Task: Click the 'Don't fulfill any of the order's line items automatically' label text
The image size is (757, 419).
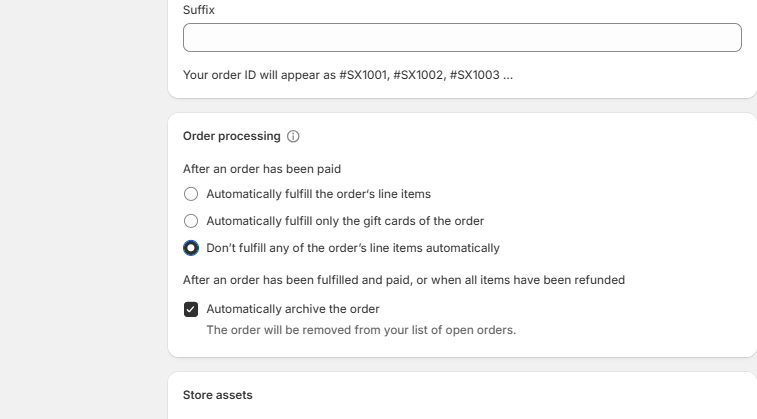Action: 353,248
